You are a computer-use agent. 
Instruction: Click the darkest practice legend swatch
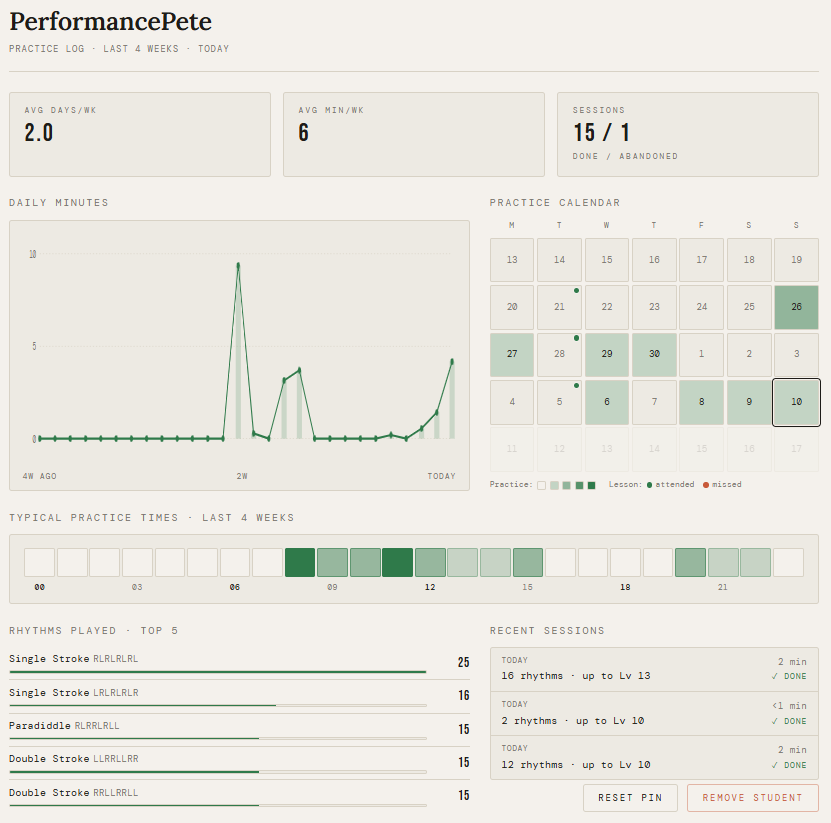[x=591, y=485]
